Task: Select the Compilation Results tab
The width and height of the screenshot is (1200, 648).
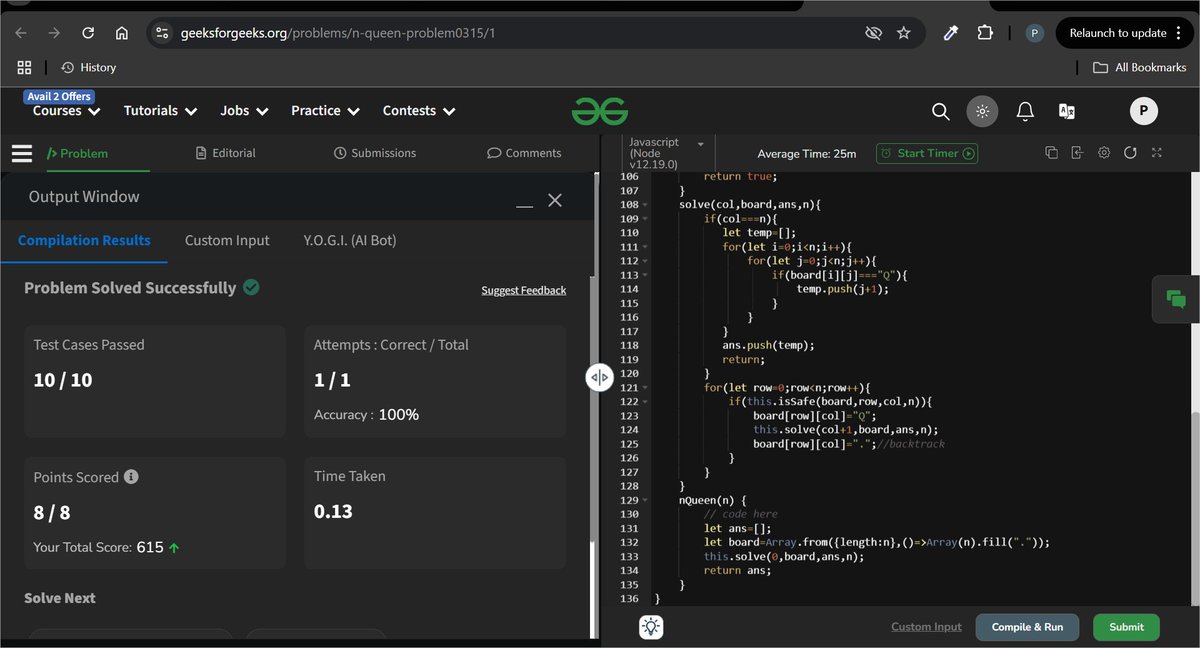Action: click(x=84, y=240)
